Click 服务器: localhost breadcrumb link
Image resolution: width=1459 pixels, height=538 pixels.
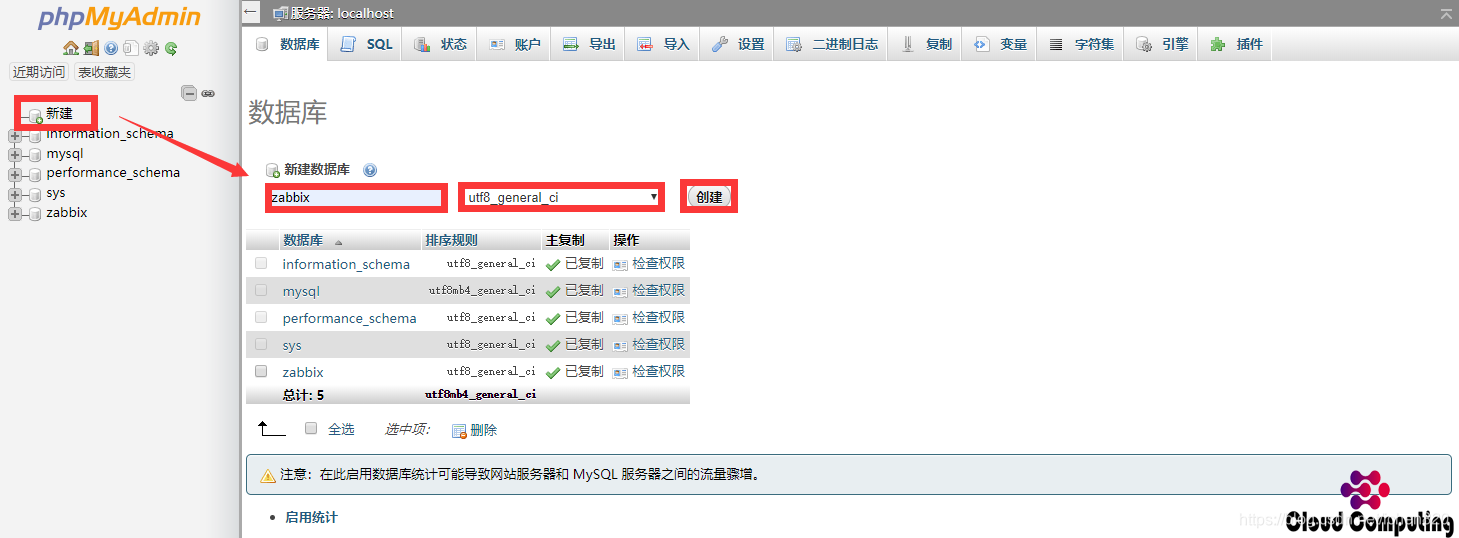(343, 13)
